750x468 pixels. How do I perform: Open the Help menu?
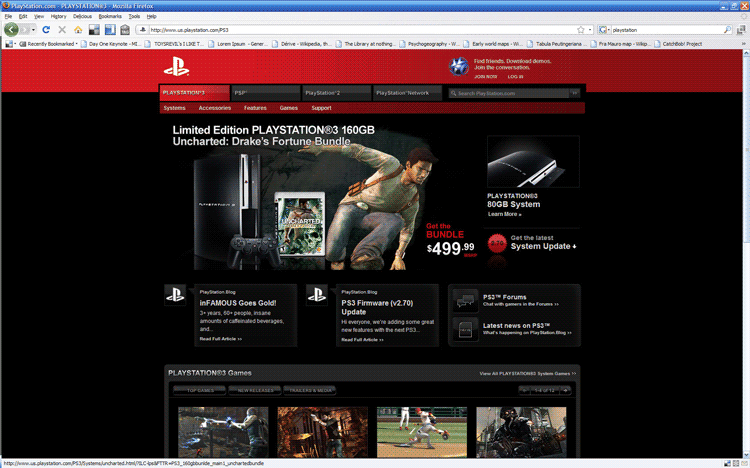[x=152, y=16]
